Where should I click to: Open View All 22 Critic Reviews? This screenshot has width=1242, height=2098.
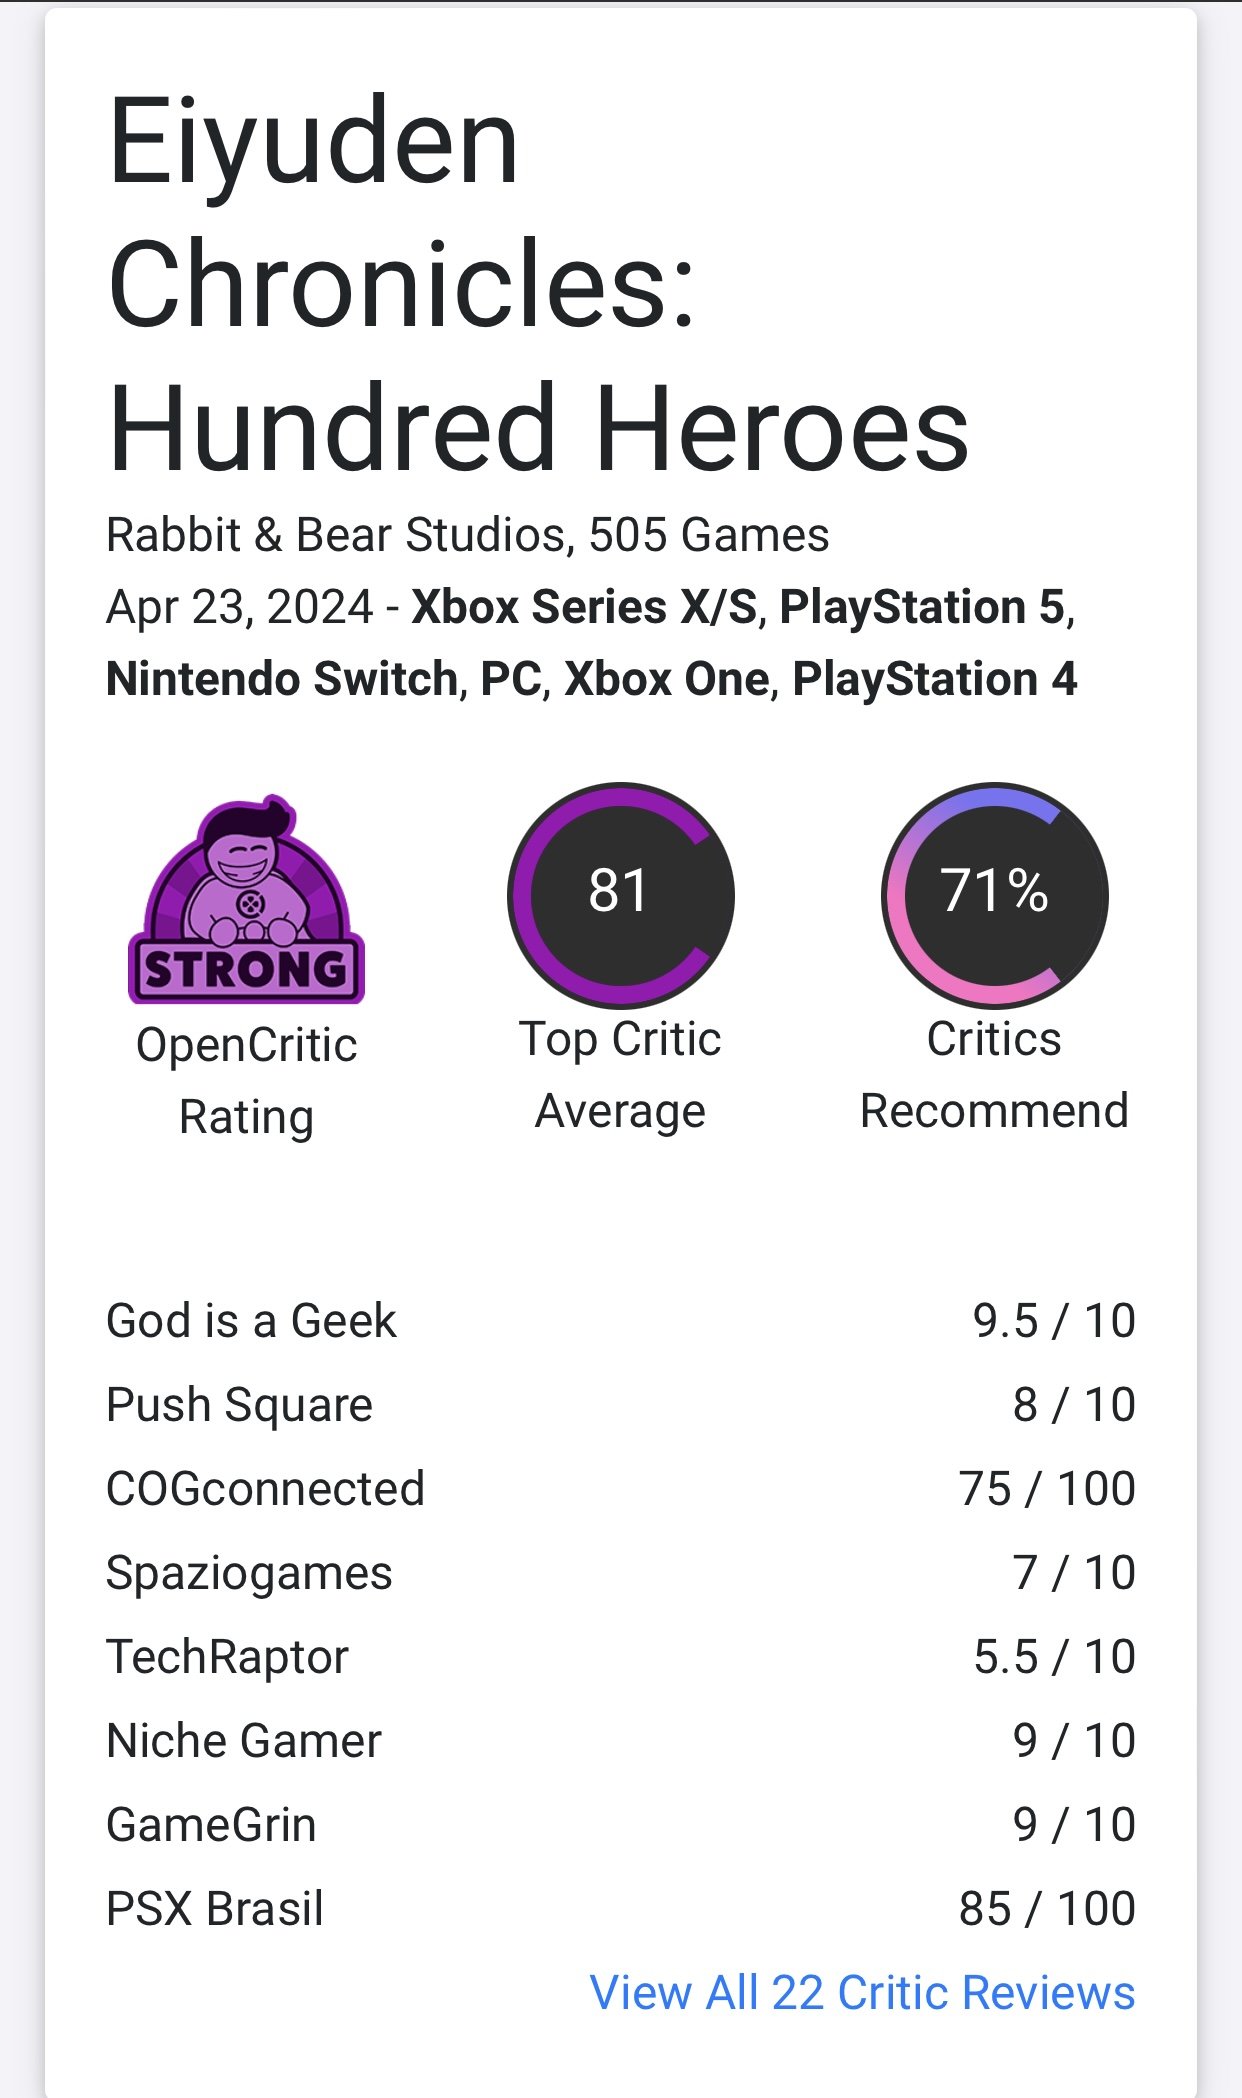pyautogui.click(x=862, y=1992)
